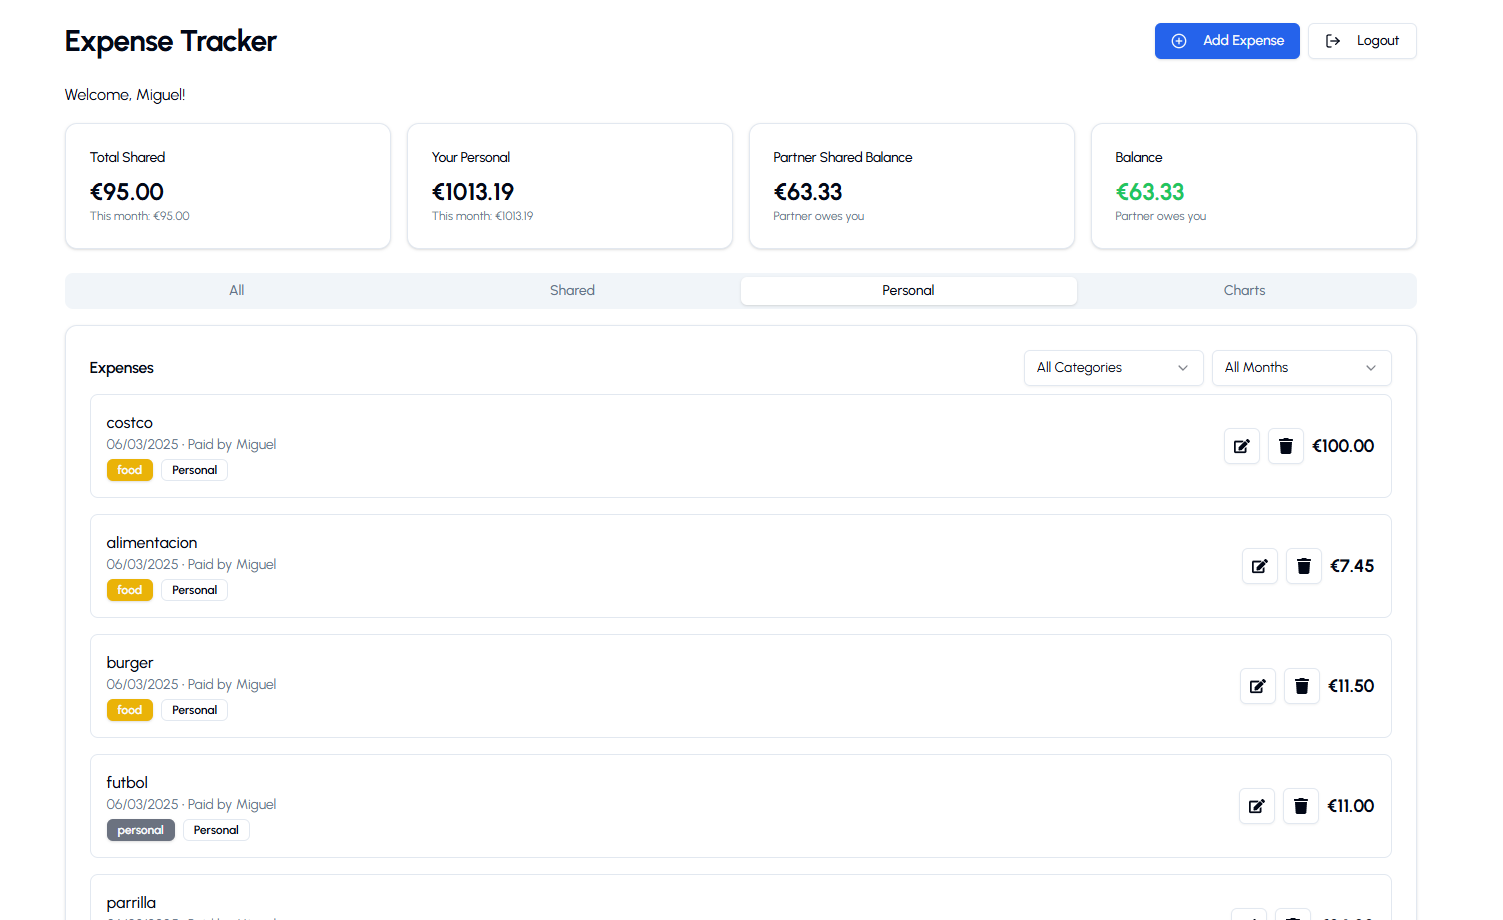Click the Personal badge on burger
Viewport: 1503px width, 920px height.
pos(195,710)
